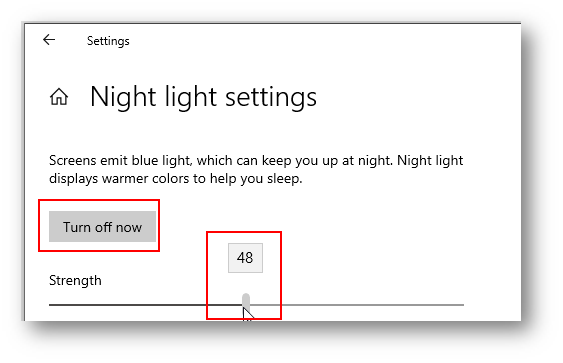Click unfilled slider track right of the thumb
Image resolution: width=563 pixels, height=363 pixels.
357,305
